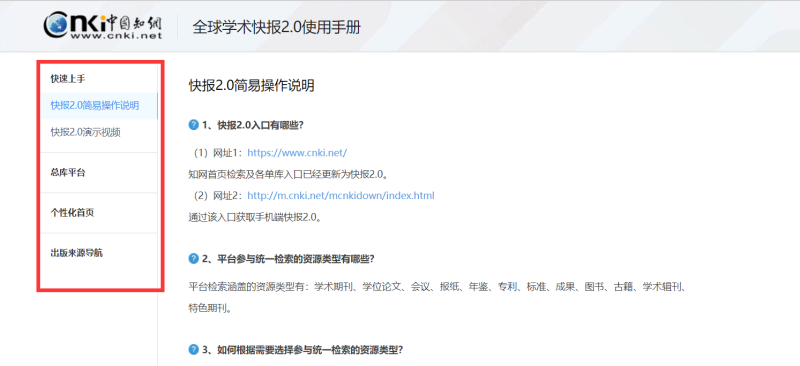Click the question icon beside 快报2.0入口有哪些
The height and width of the screenshot is (366, 800).
point(193,125)
